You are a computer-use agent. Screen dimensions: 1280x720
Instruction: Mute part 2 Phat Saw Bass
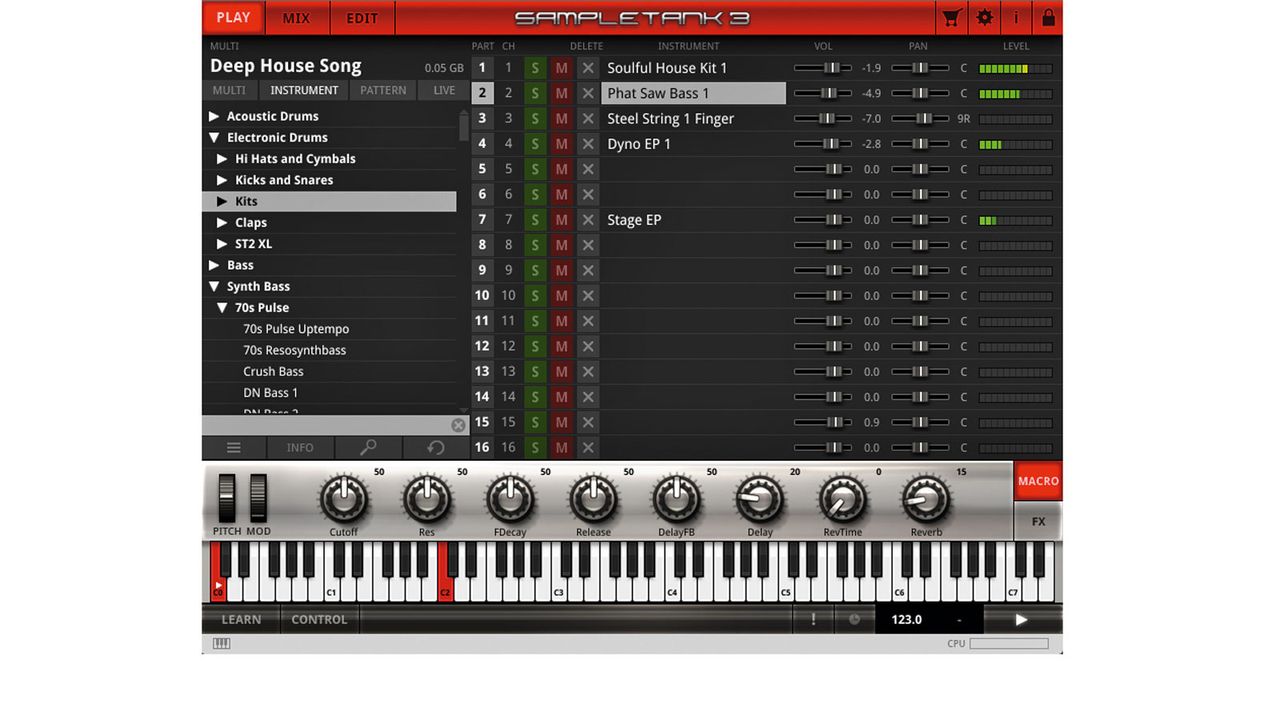click(x=561, y=93)
